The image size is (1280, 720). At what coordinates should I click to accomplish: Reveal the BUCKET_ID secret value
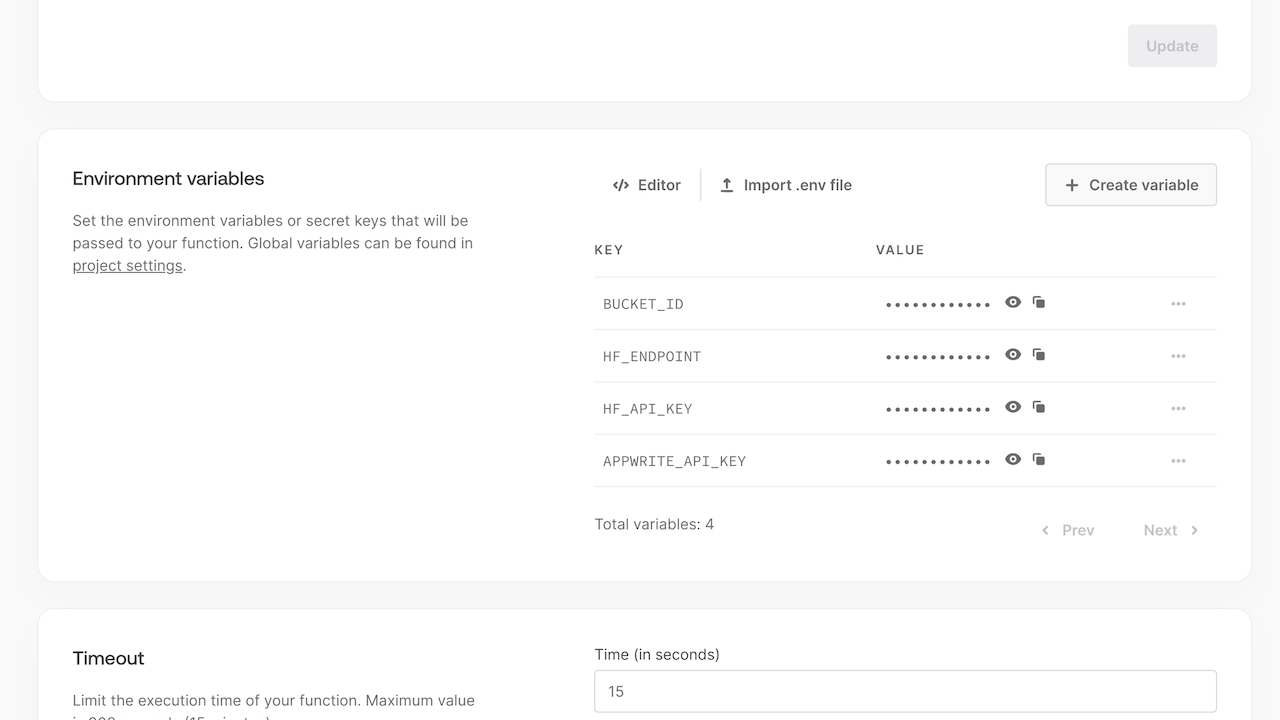click(1013, 302)
